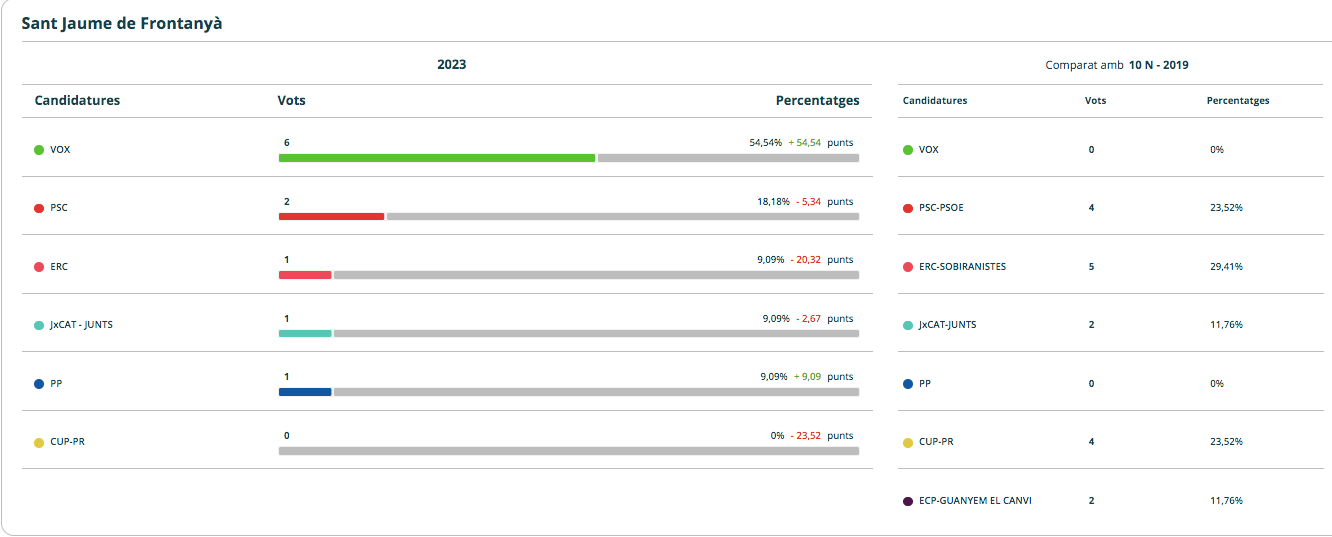Click the blue PP dot in 2023 list
This screenshot has height=537, width=1332.
coord(39,383)
